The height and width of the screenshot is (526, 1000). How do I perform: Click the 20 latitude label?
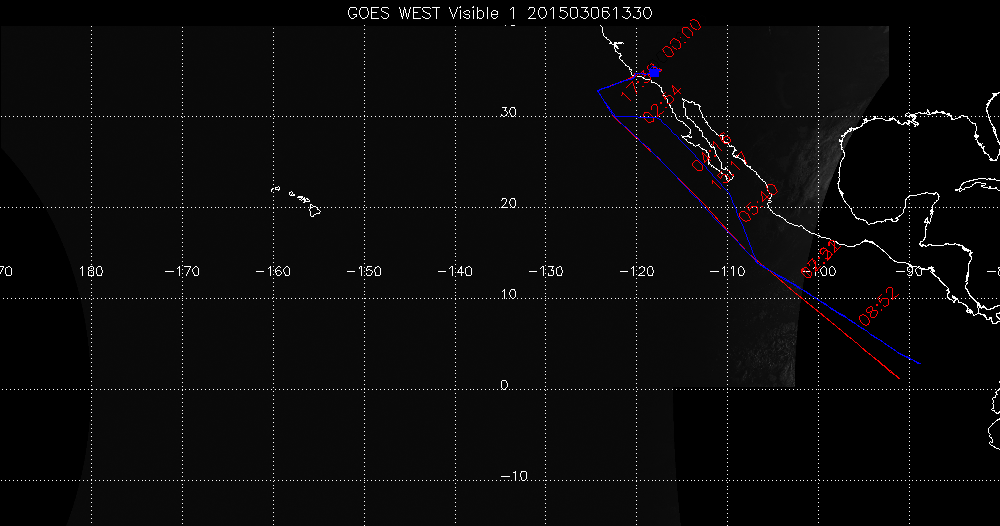(509, 203)
